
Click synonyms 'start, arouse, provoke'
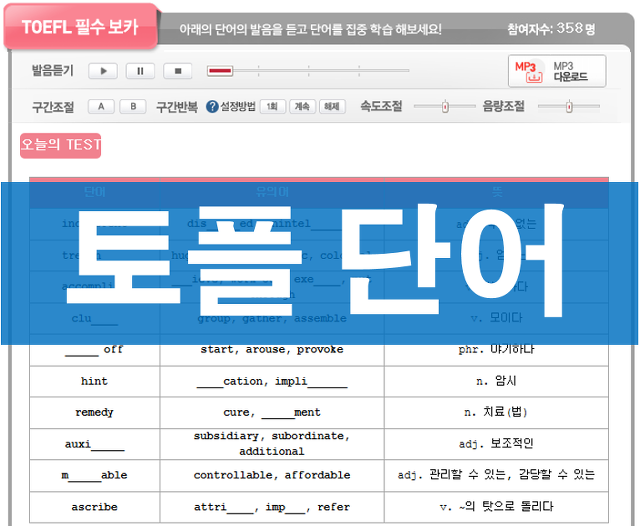pyautogui.click(x=272, y=350)
